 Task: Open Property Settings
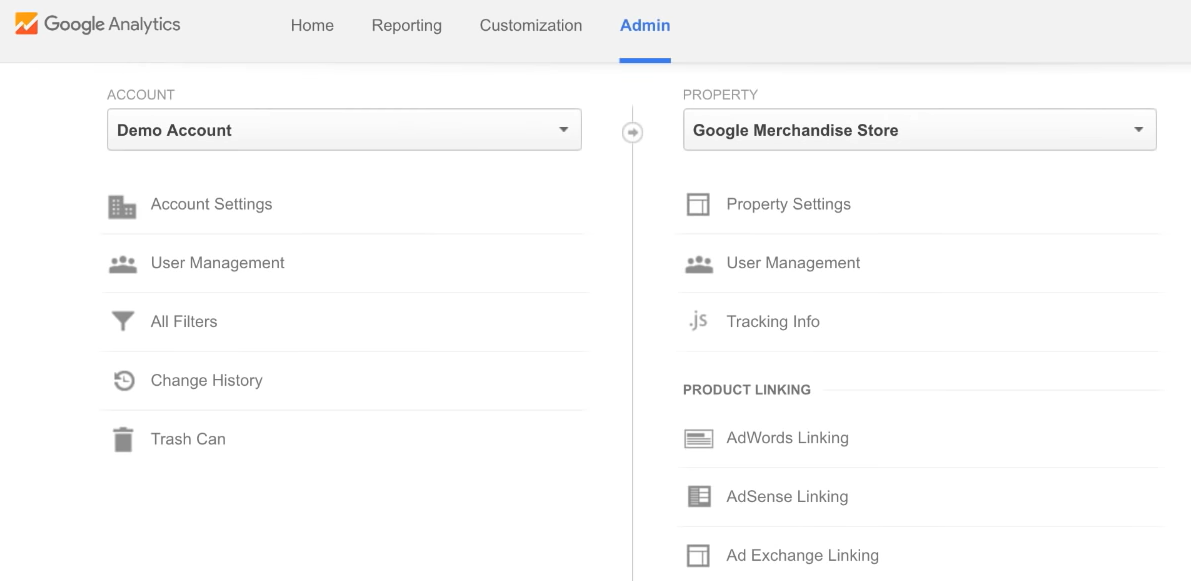(788, 204)
